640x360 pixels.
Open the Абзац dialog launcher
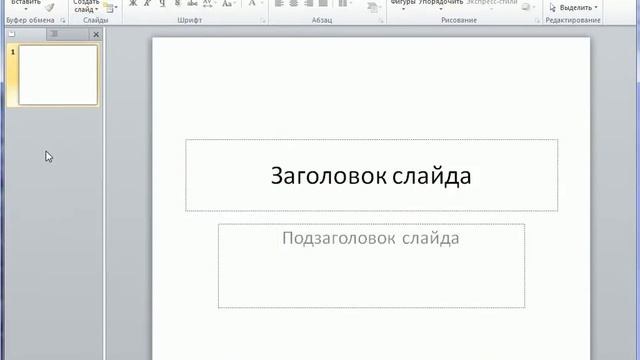(x=381, y=20)
